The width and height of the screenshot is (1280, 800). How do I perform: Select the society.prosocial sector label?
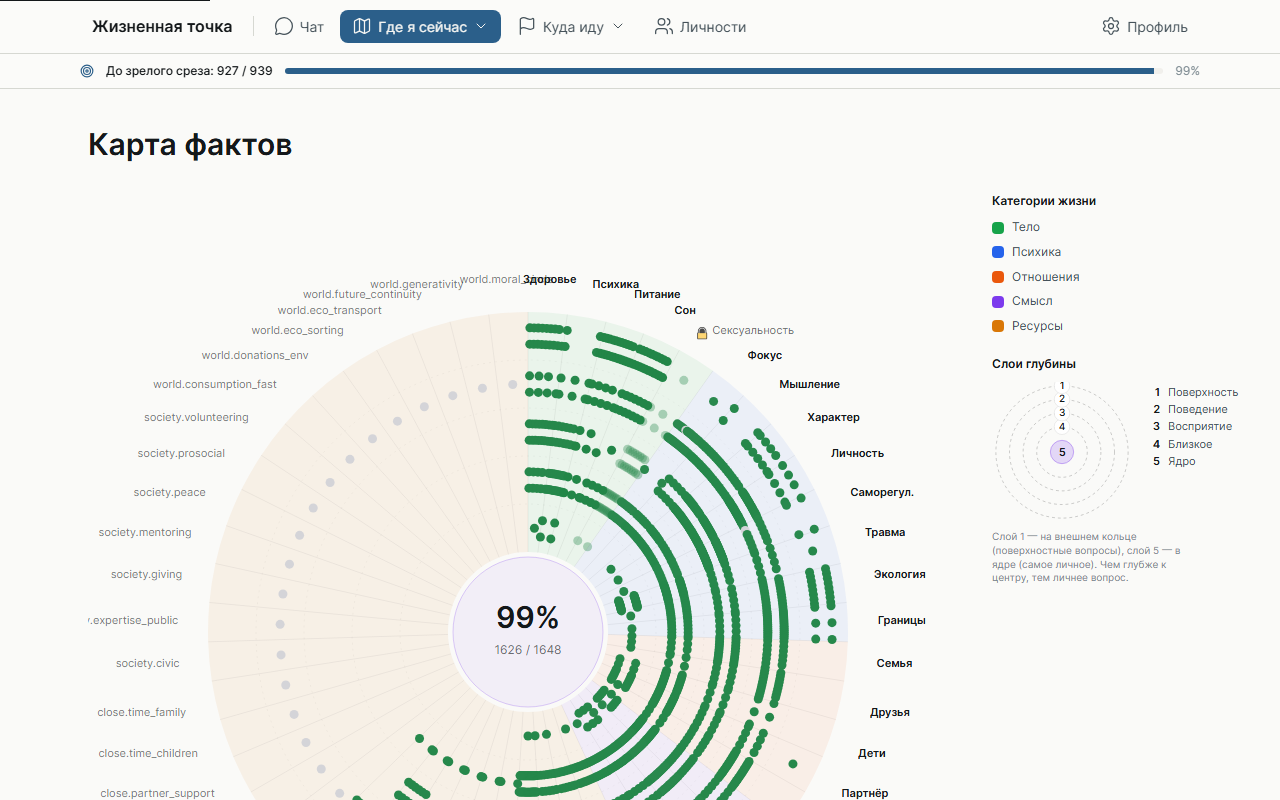point(181,453)
